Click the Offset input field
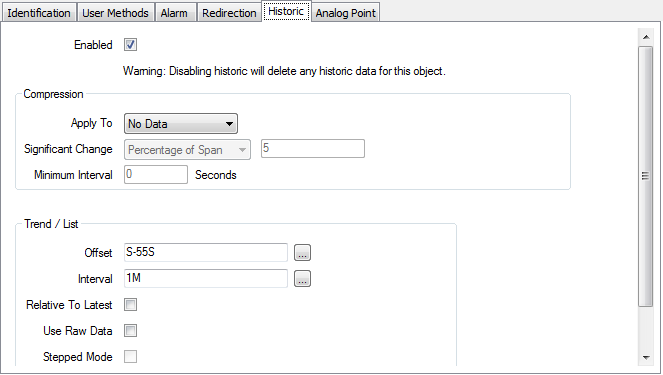The height and width of the screenshot is (375, 663). (x=205, y=252)
